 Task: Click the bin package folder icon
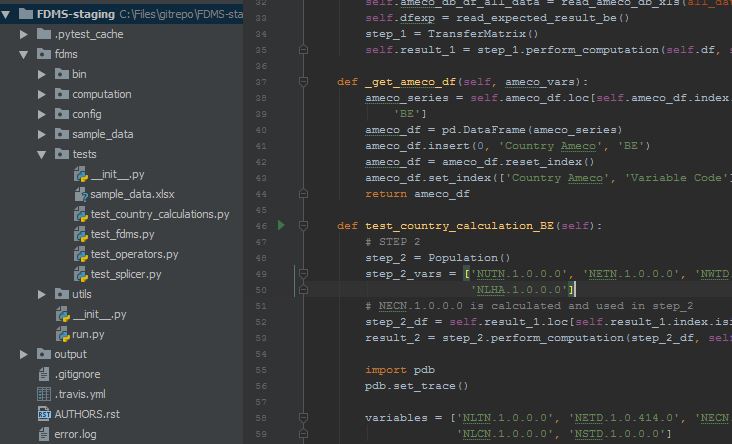[x=62, y=74]
